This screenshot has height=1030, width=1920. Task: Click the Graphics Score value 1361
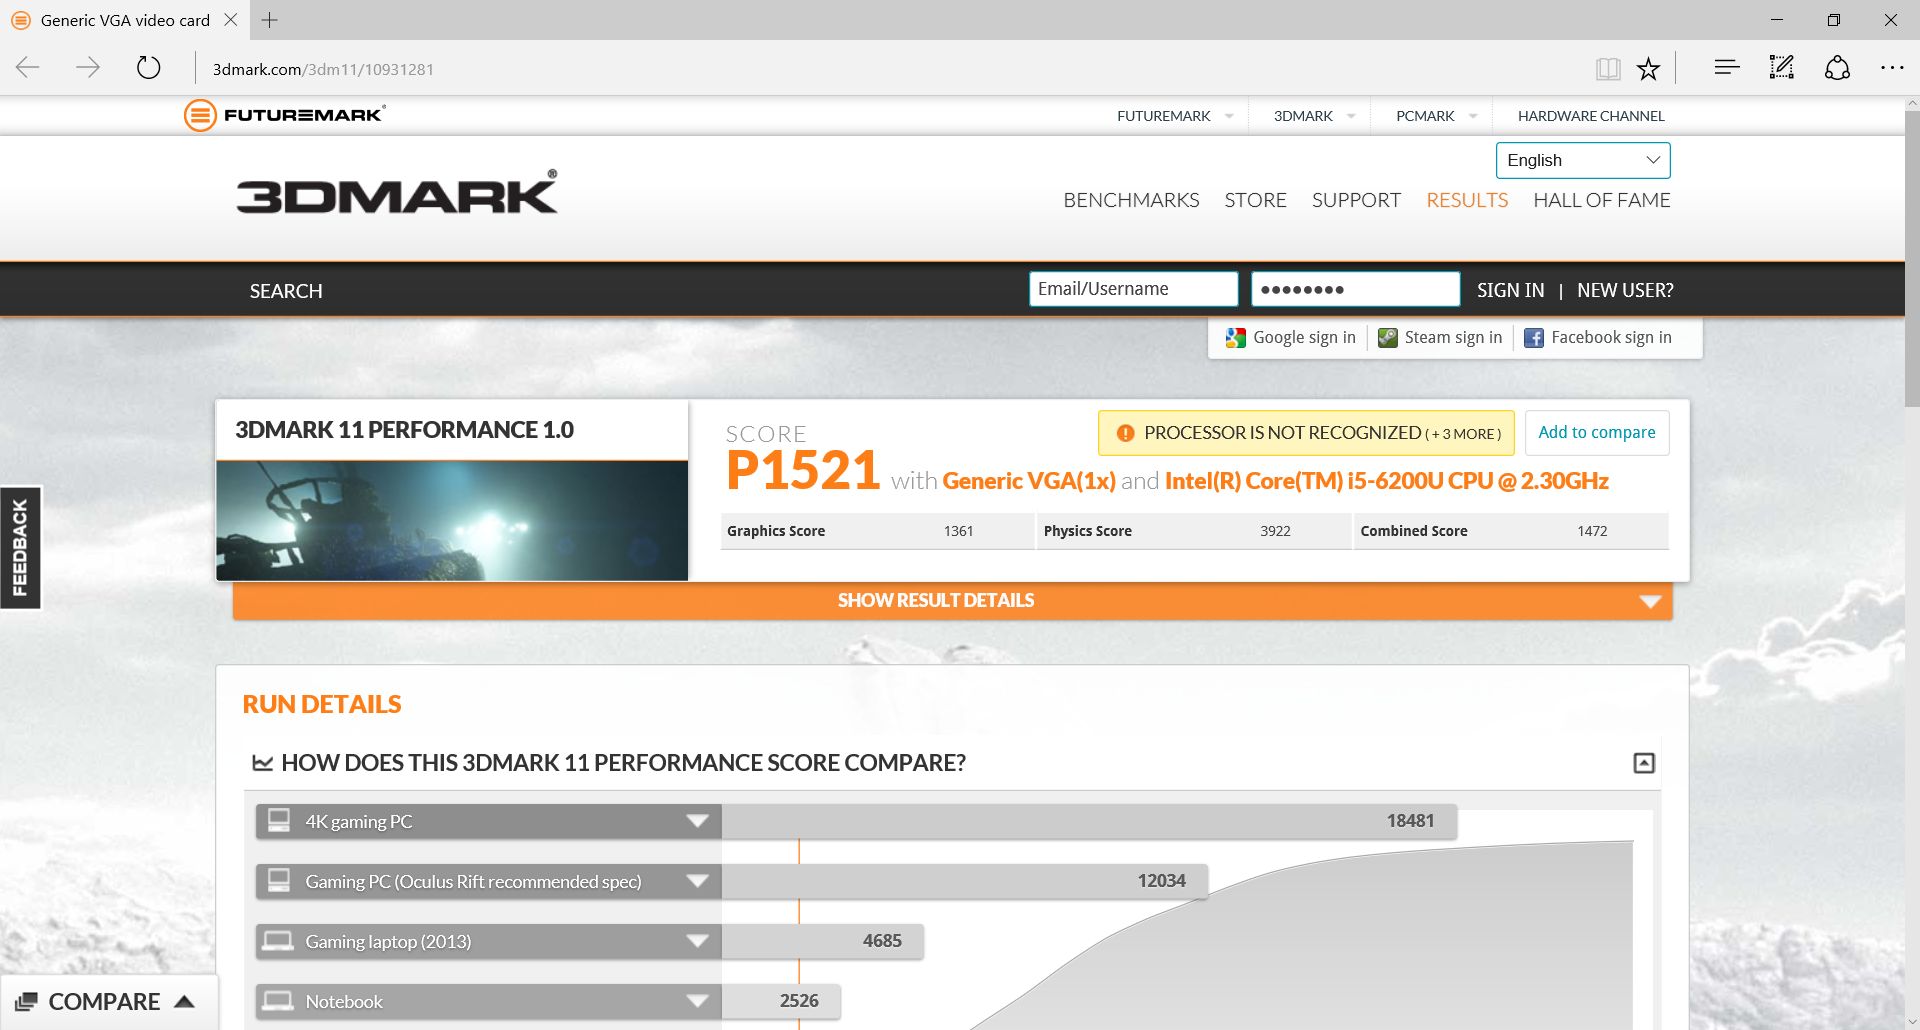(x=958, y=531)
